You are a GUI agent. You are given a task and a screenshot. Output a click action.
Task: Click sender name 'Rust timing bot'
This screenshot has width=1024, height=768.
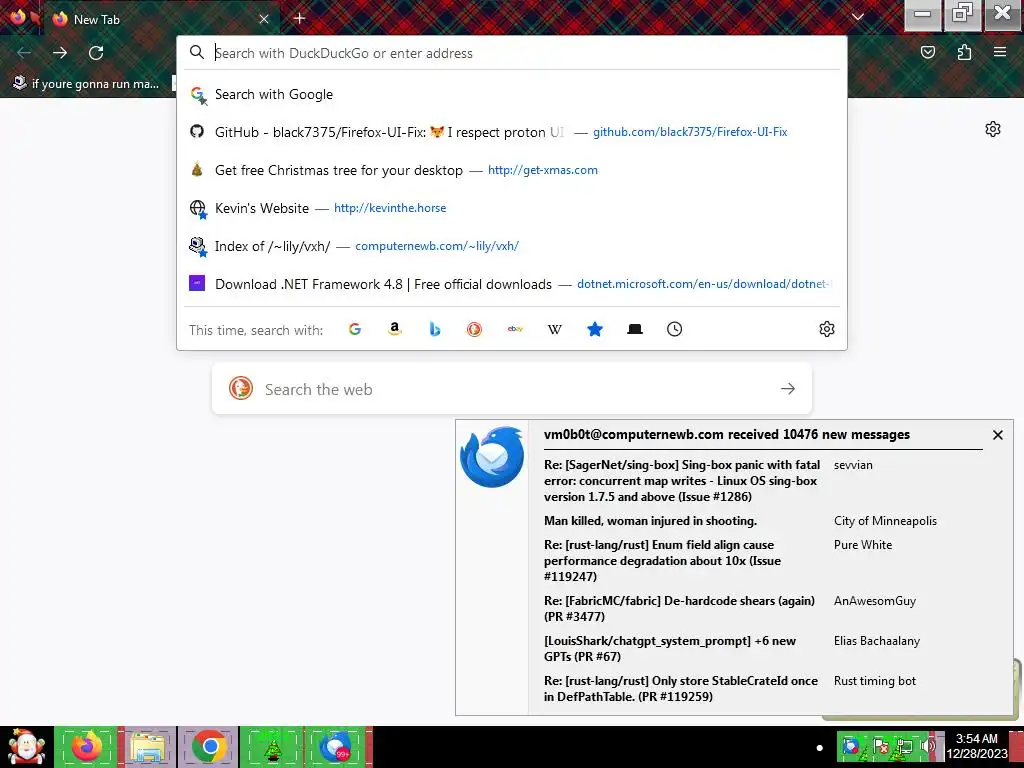[x=874, y=680]
